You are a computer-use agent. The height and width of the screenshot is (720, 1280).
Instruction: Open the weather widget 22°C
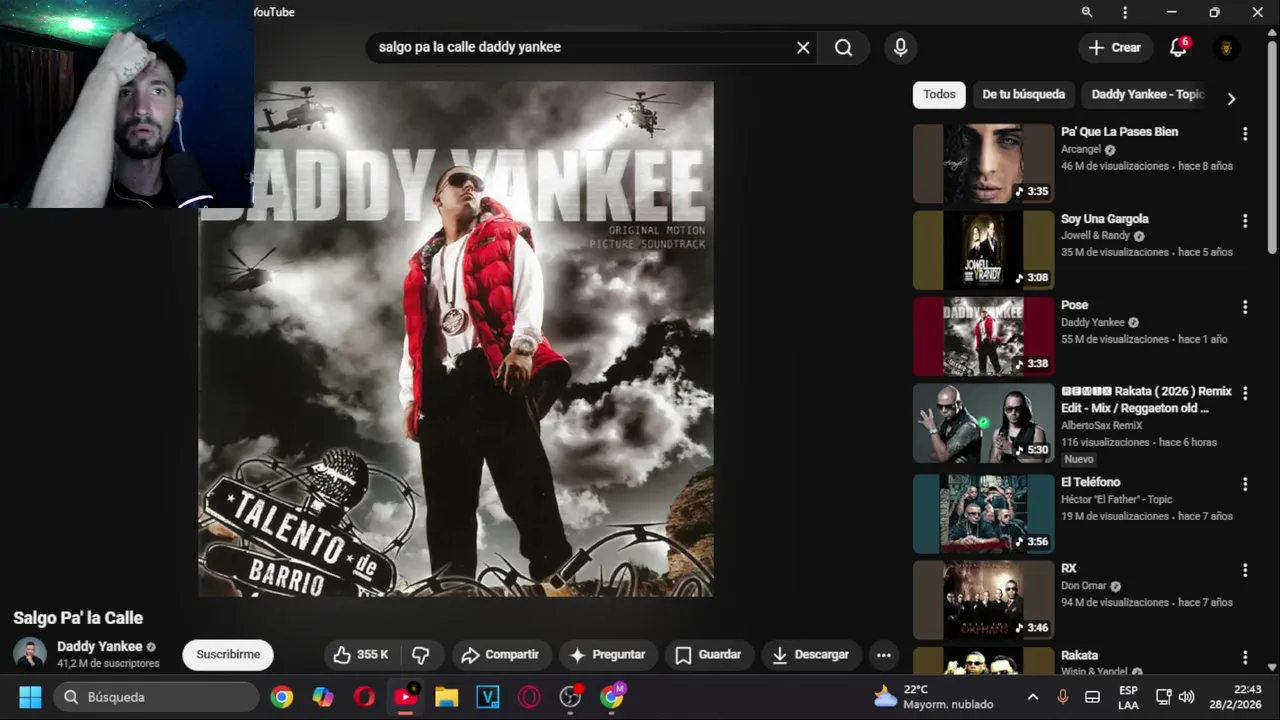point(933,697)
